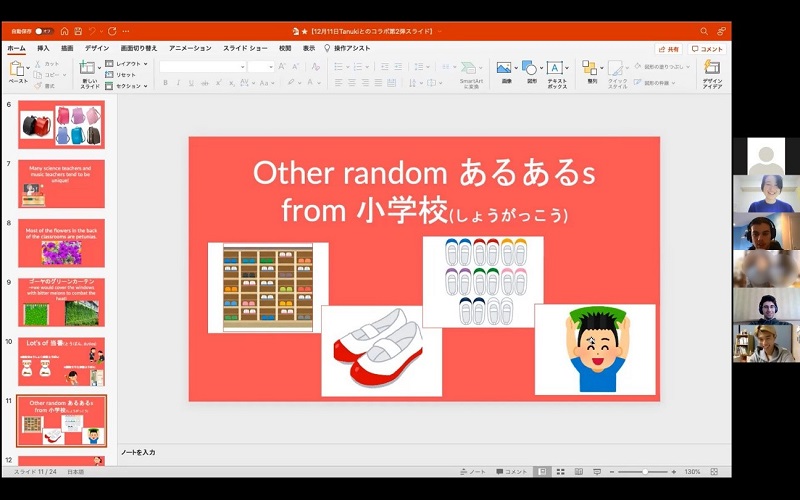The height and width of the screenshot is (500, 800).
Task: Click the コメント (Comments) button at top right
Action: tap(707, 48)
